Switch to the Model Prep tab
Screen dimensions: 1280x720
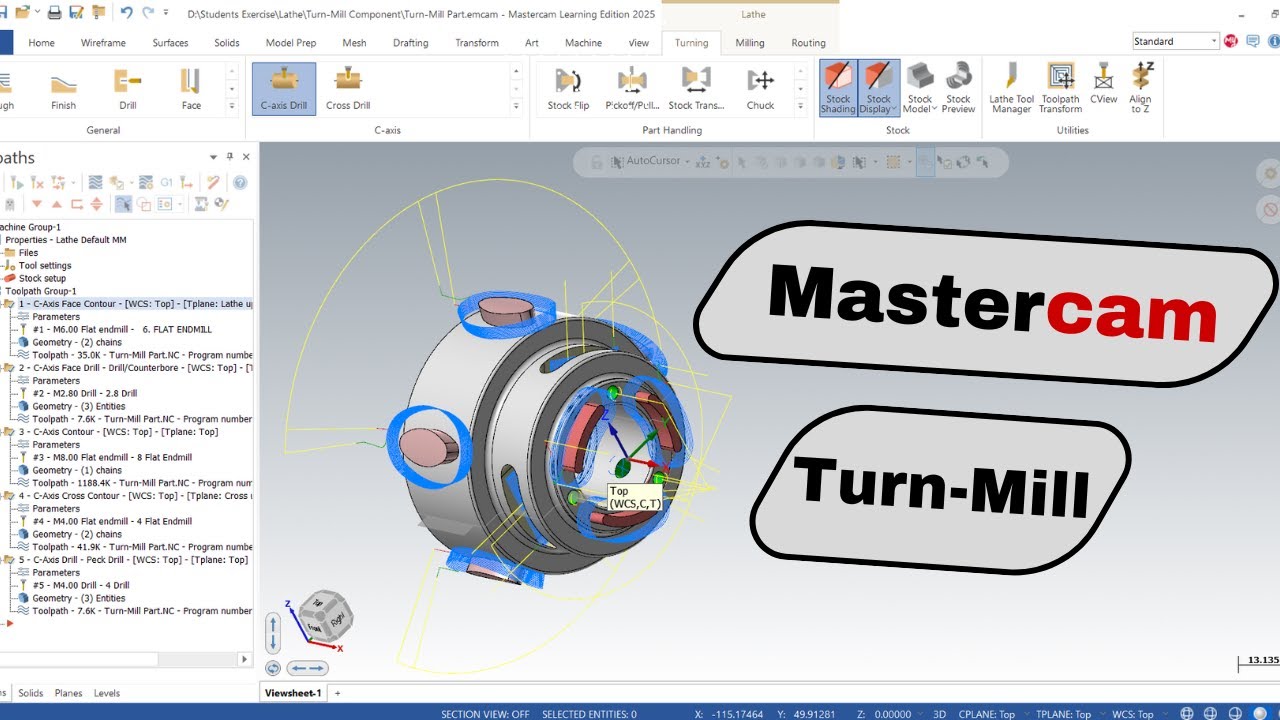[x=291, y=43]
